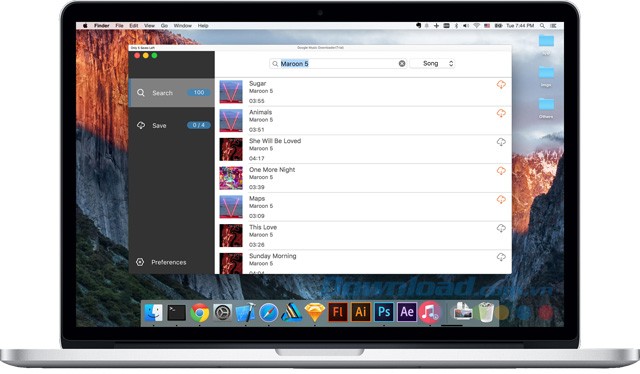
Task: Click the battery status icon
Action: (x=498, y=25)
